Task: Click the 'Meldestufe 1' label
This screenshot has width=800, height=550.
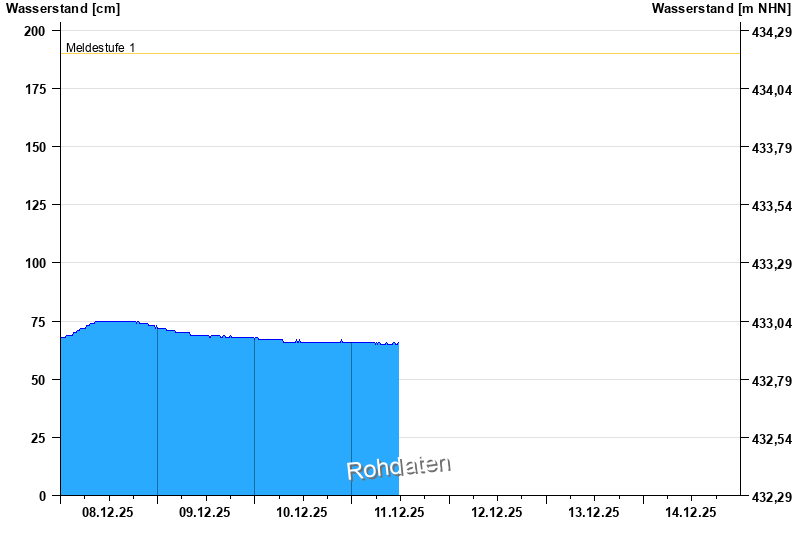Action: pos(101,47)
